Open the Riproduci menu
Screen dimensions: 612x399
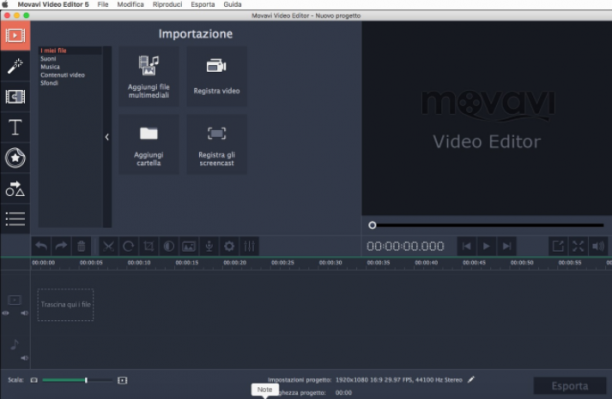(167, 4)
